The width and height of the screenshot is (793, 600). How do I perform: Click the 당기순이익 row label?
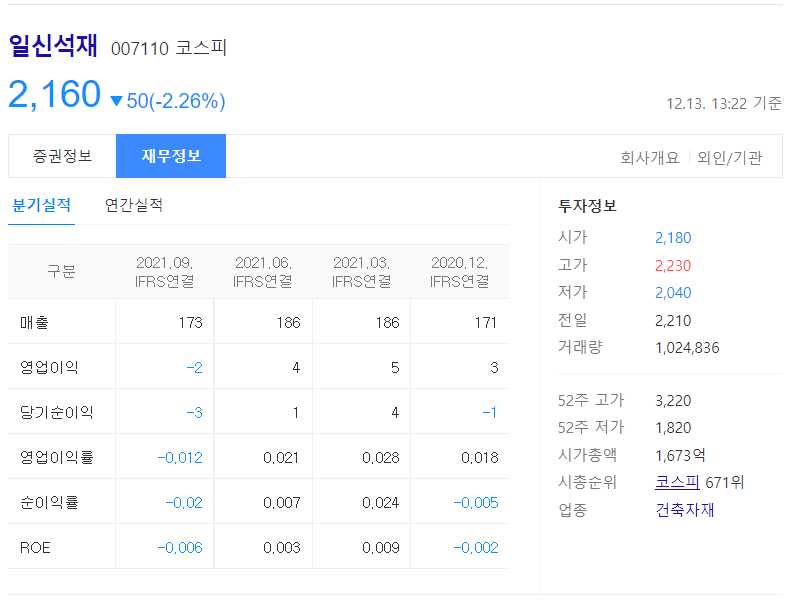(x=57, y=412)
